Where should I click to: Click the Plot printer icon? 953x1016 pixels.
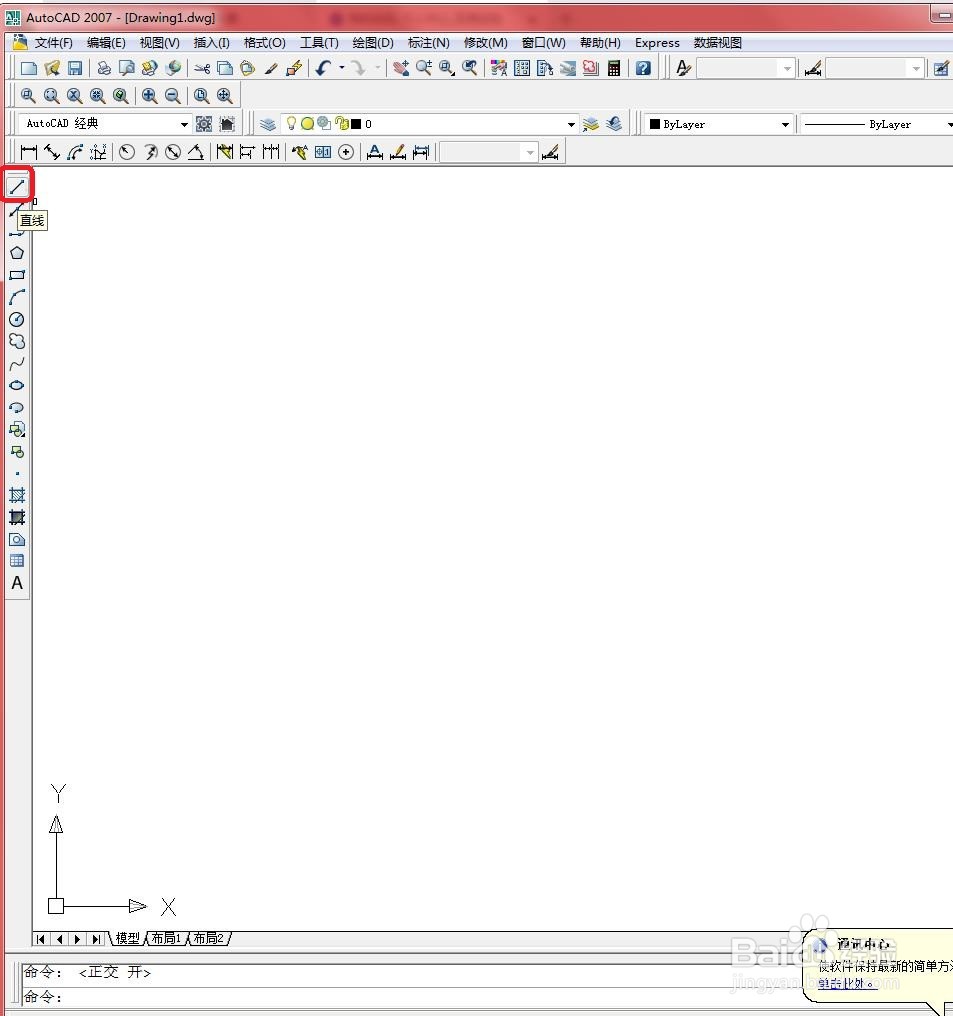pos(104,68)
